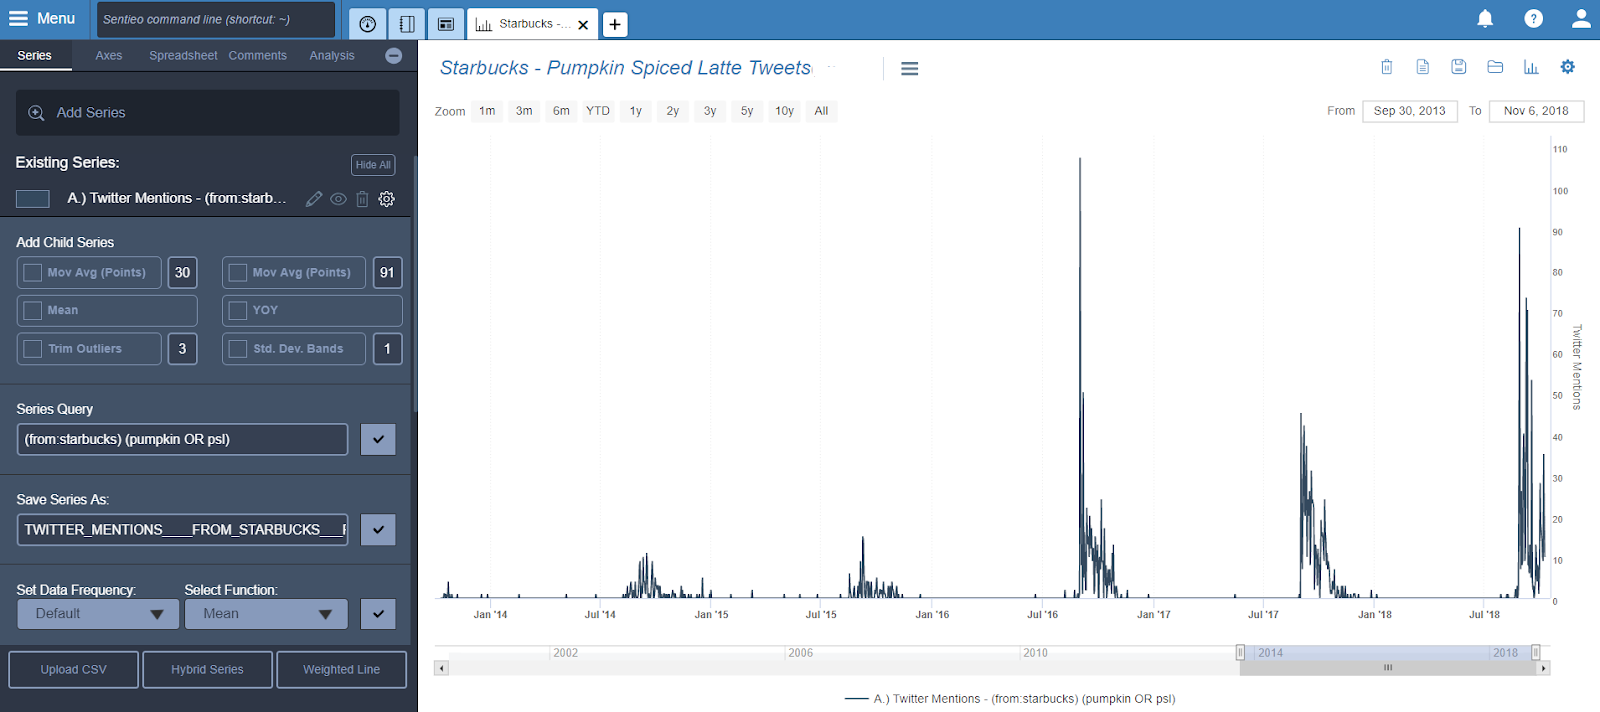The image size is (1600, 712).
Task: Click the chart trash icon
Action: [1386, 67]
